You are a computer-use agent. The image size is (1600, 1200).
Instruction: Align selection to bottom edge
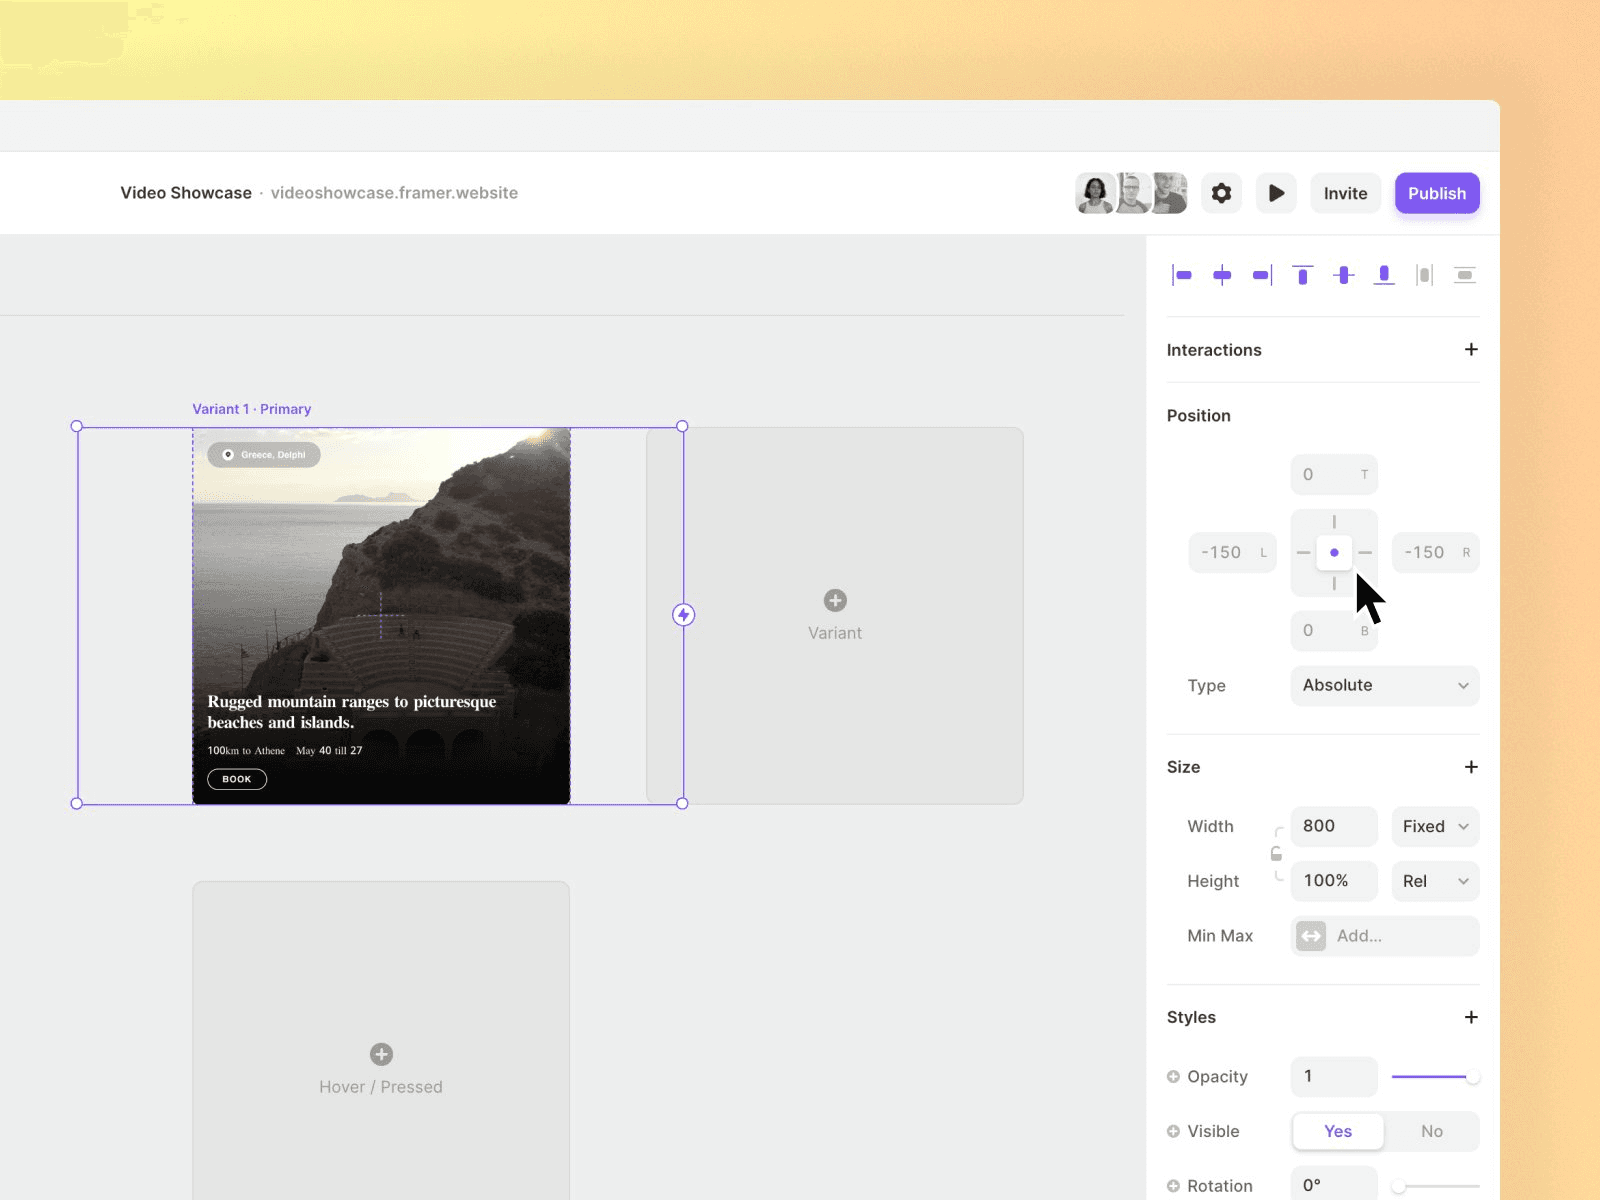[x=1384, y=275]
